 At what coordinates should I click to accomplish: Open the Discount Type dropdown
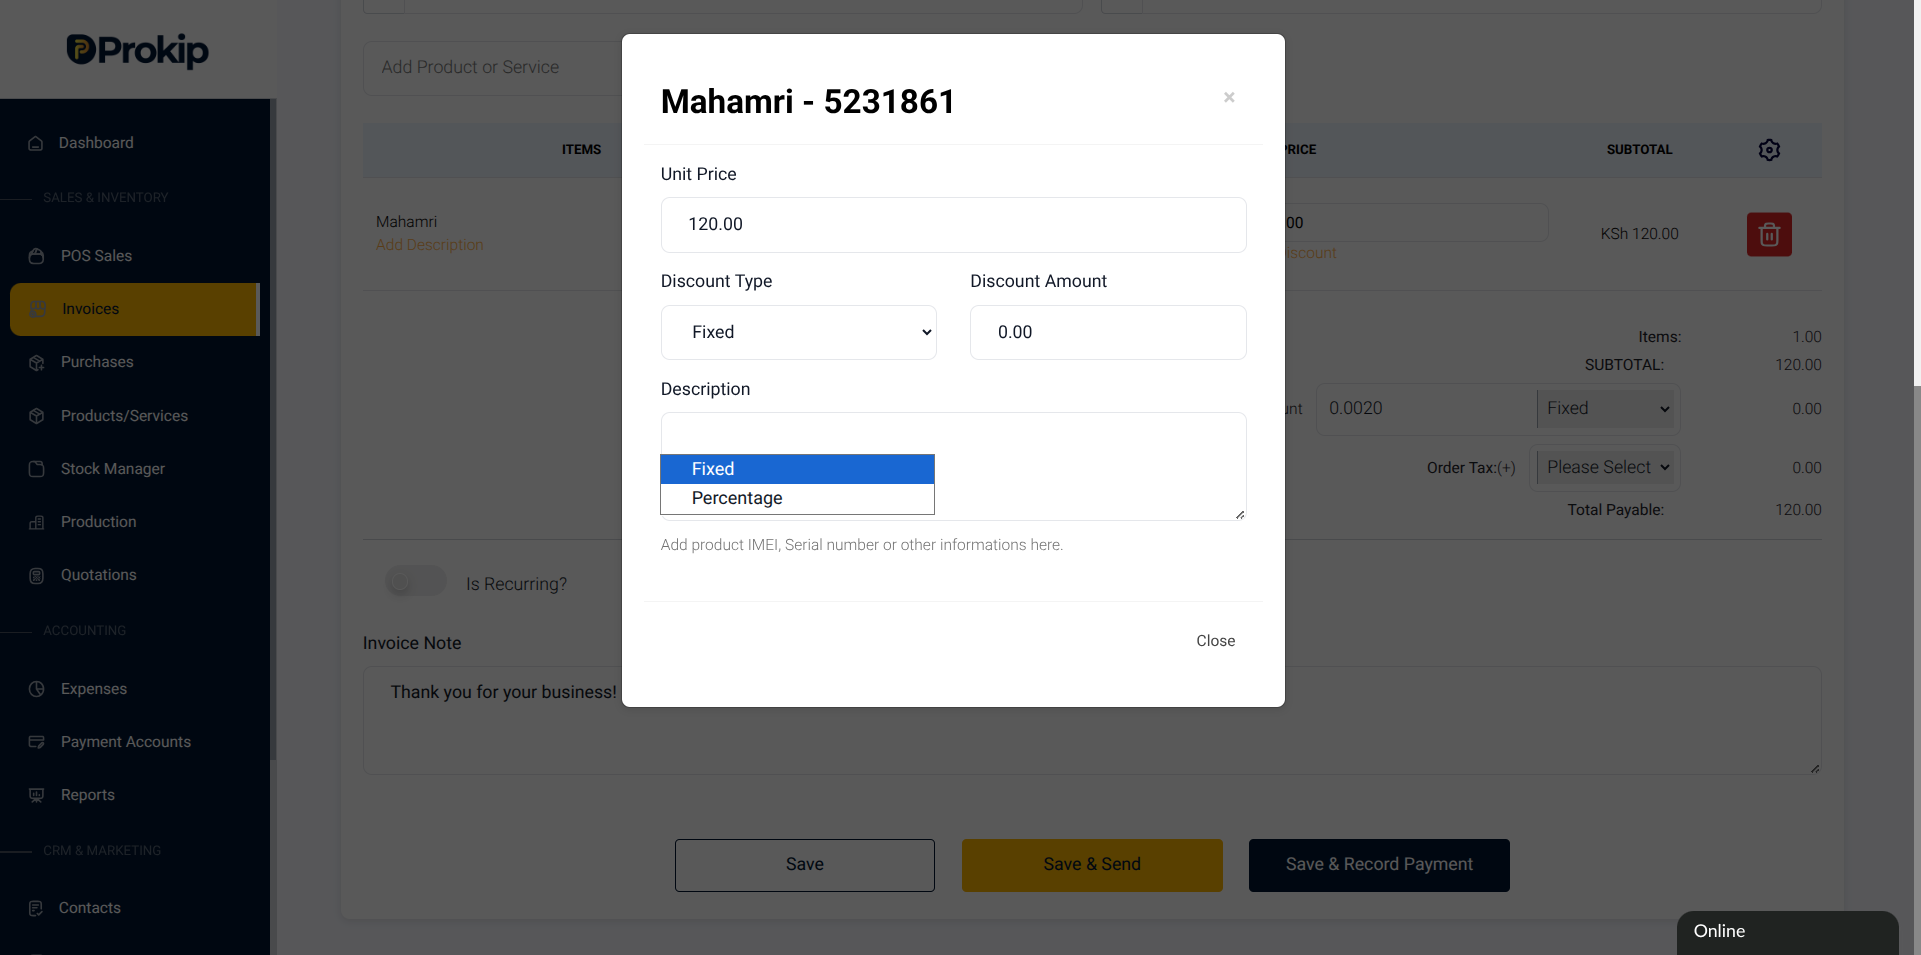798,332
